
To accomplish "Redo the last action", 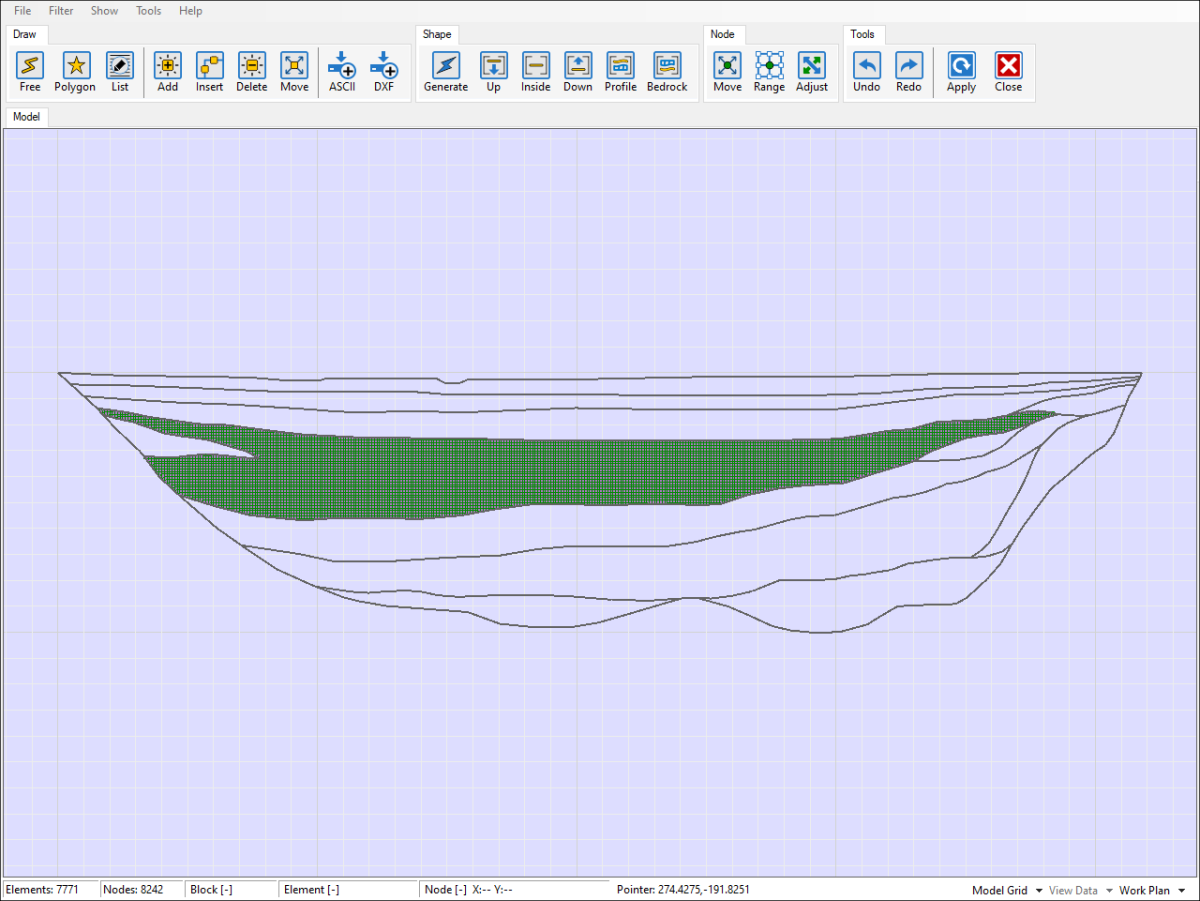I will click(909, 73).
